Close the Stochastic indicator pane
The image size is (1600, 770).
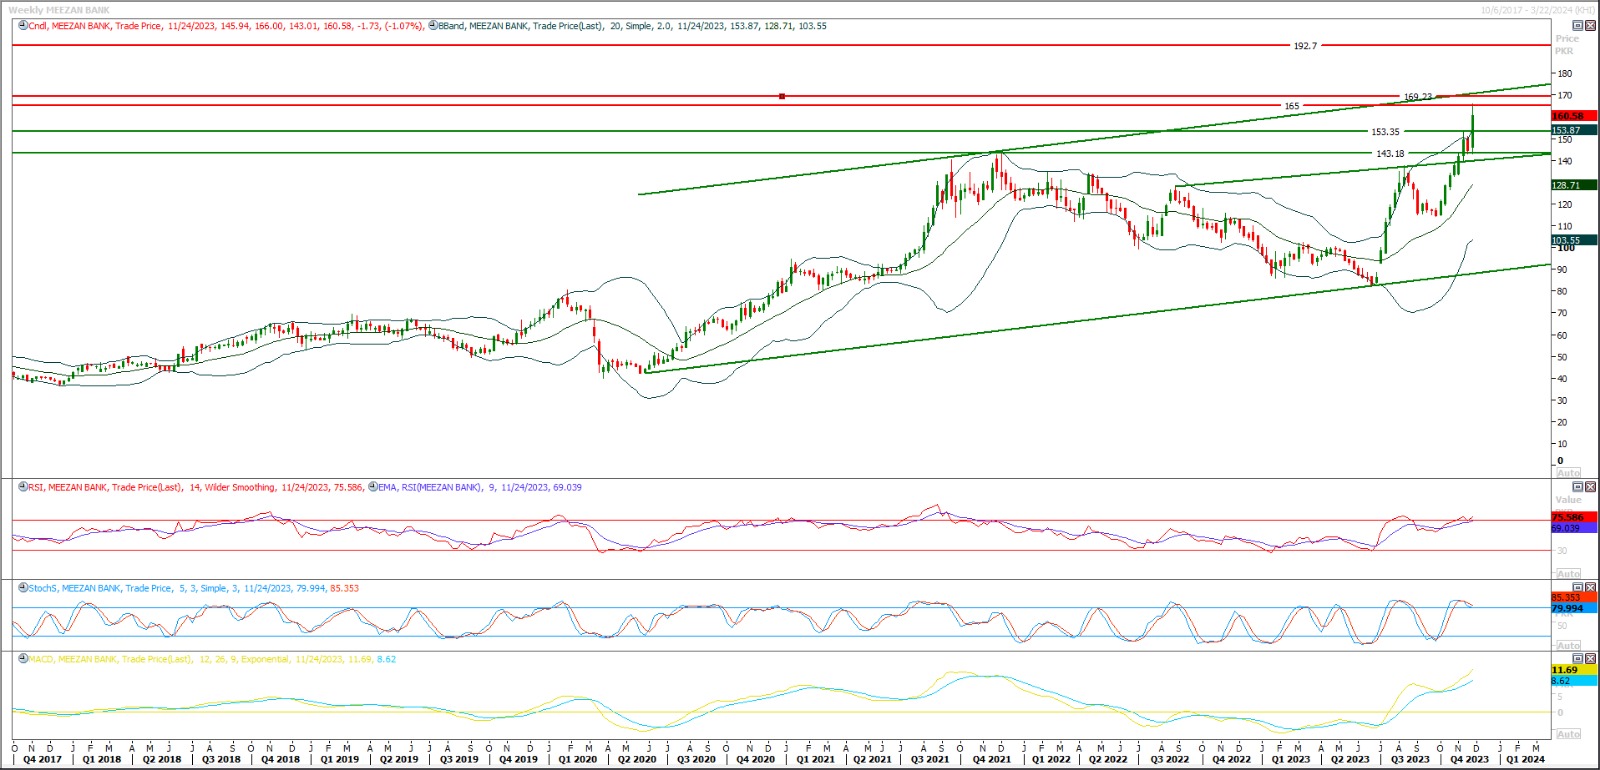coord(1590,588)
